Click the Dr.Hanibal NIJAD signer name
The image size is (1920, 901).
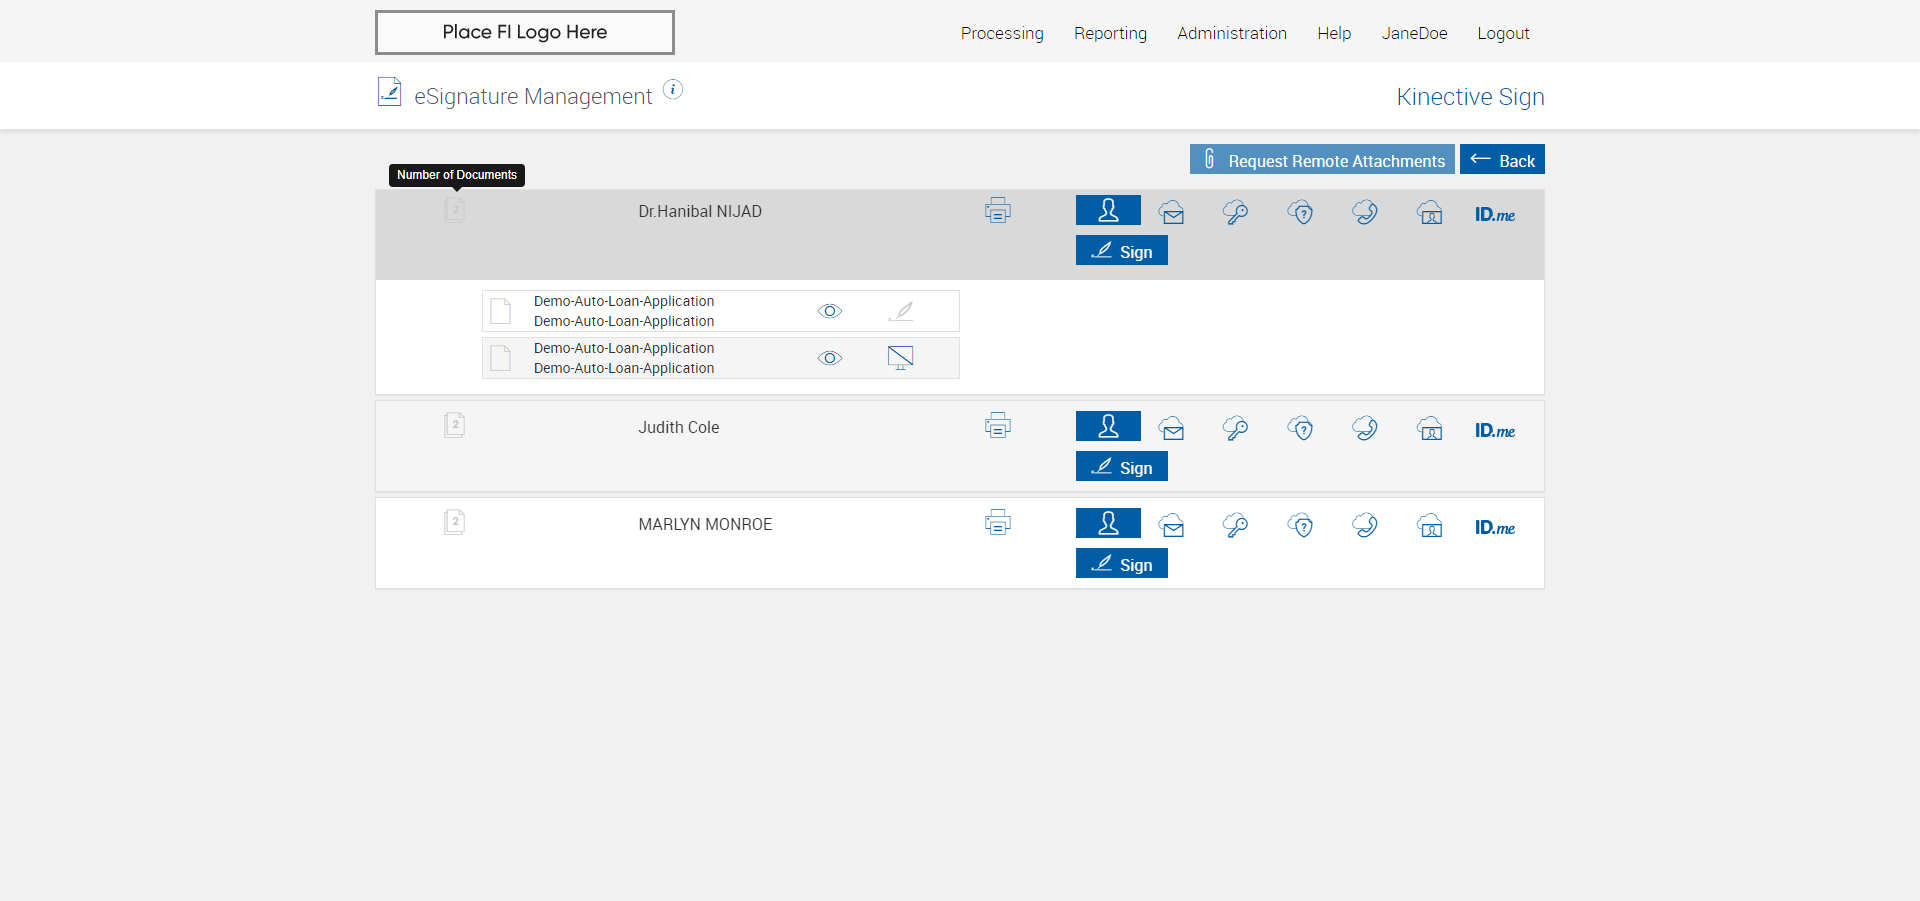[700, 211]
